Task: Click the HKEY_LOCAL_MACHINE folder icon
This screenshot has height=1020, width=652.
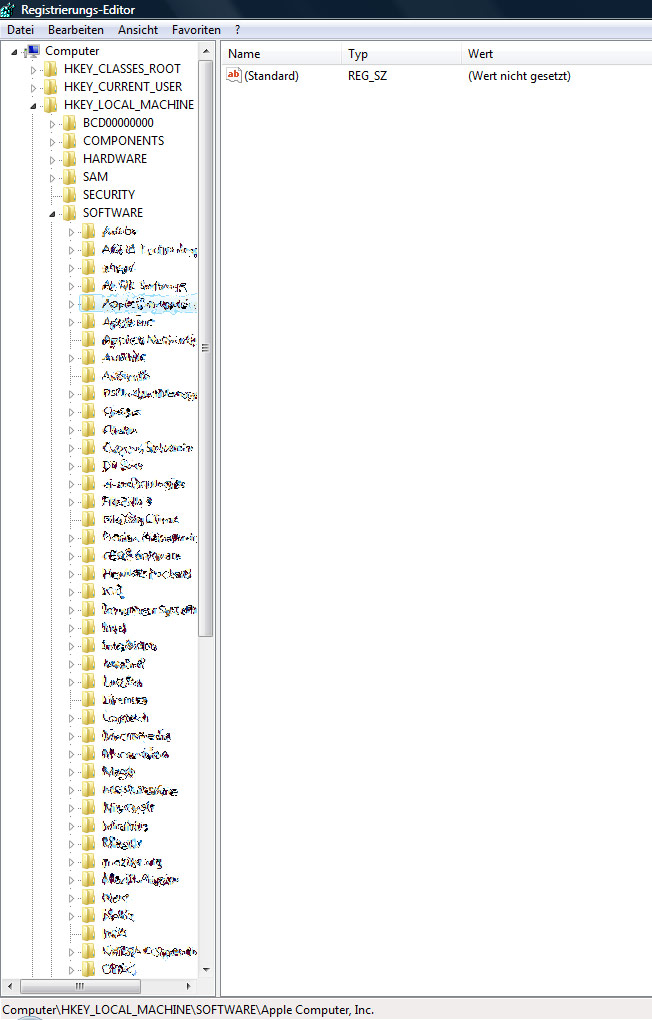Action: click(x=51, y=105)
